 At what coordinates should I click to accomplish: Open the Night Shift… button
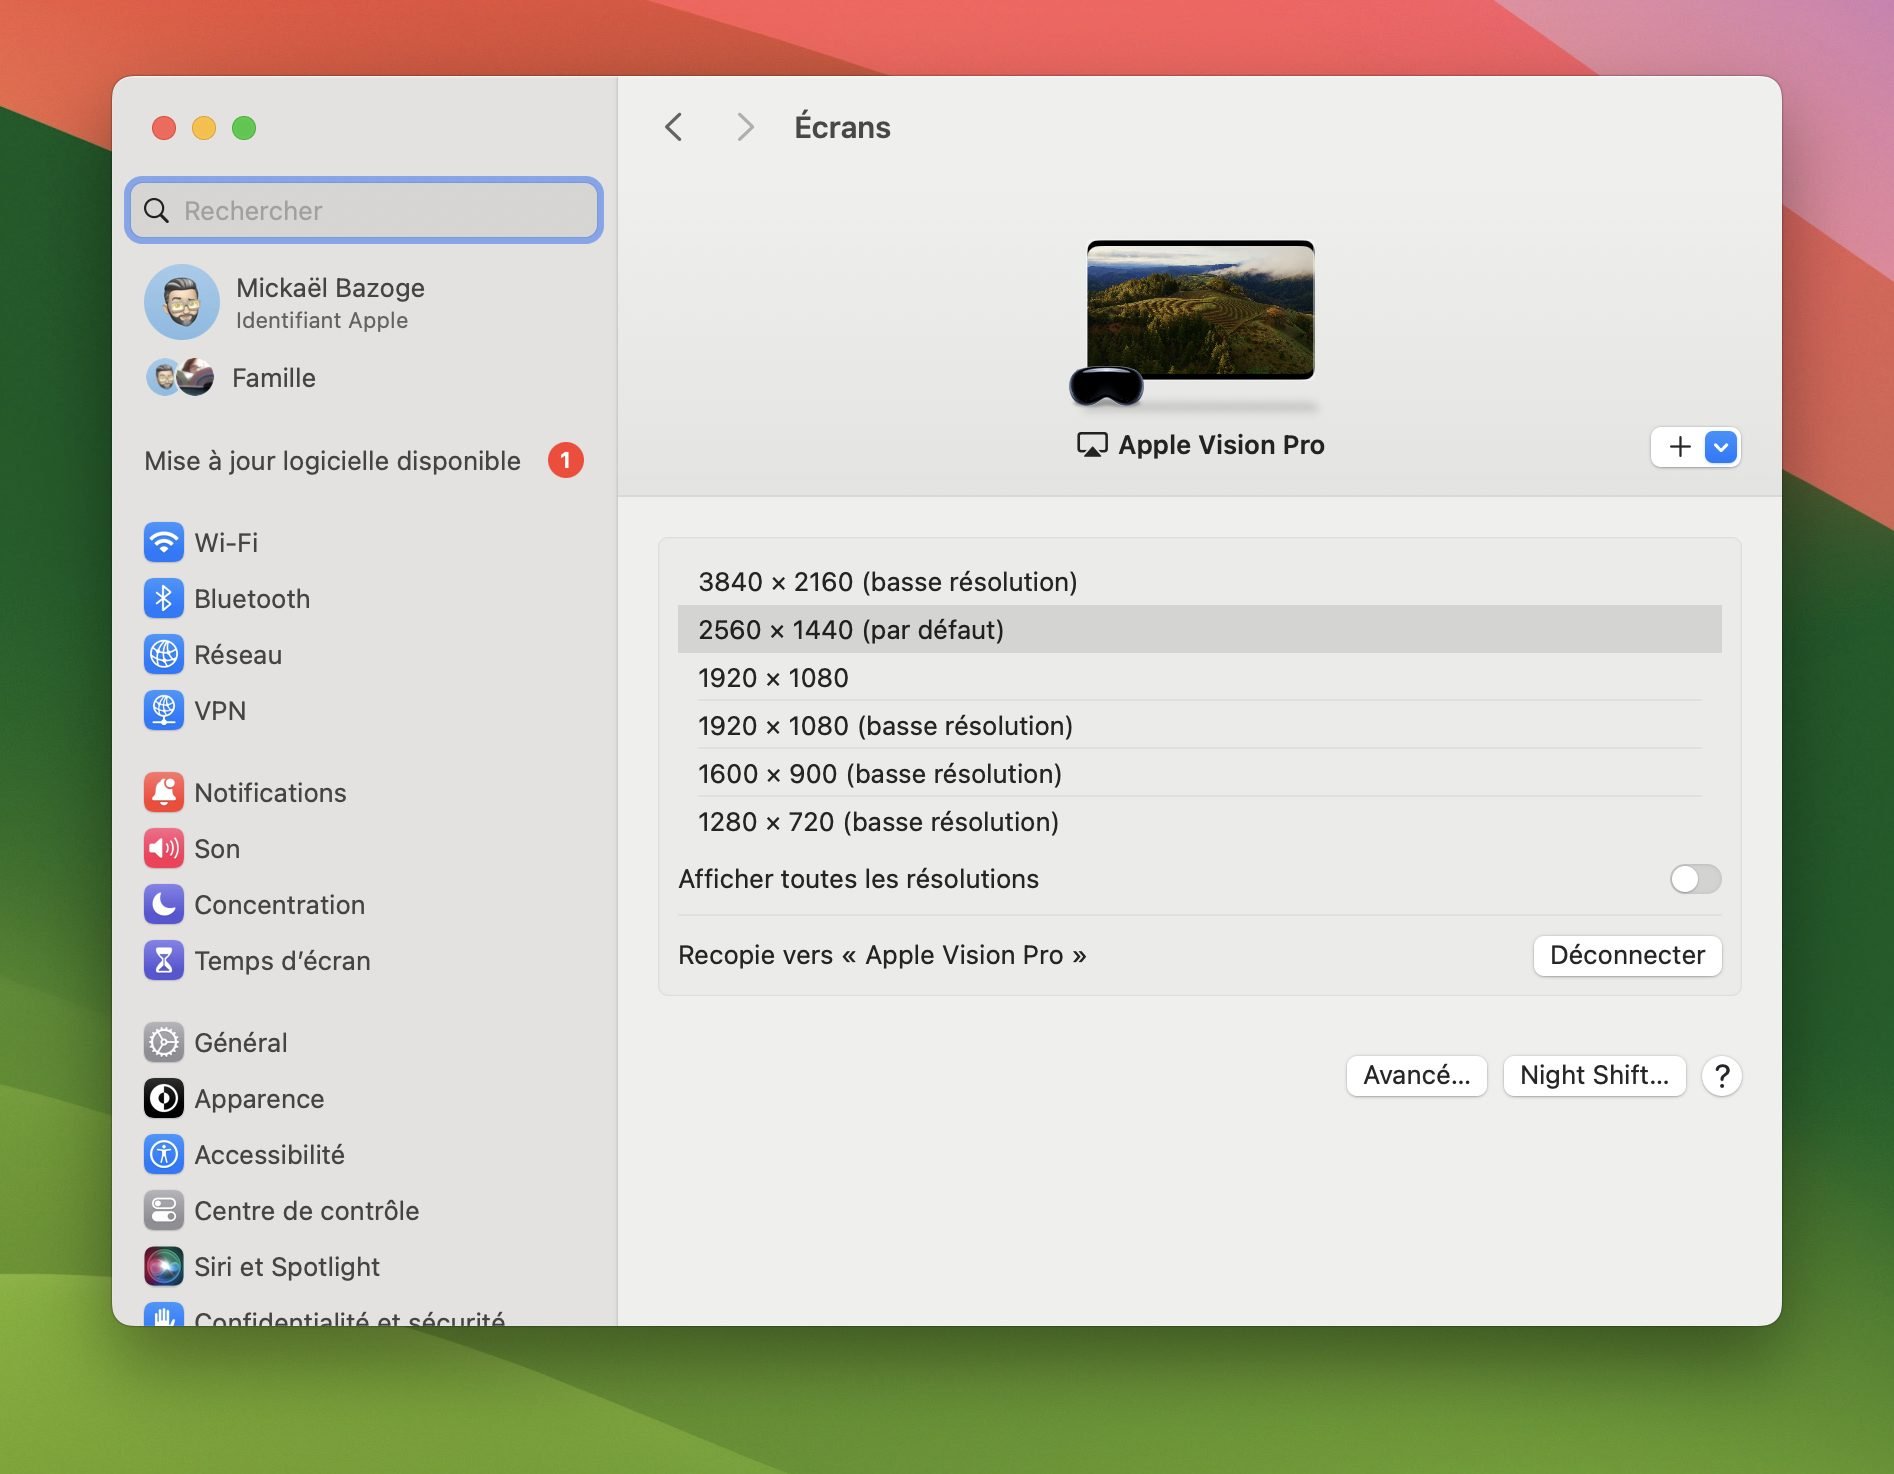[1595, 1076]
